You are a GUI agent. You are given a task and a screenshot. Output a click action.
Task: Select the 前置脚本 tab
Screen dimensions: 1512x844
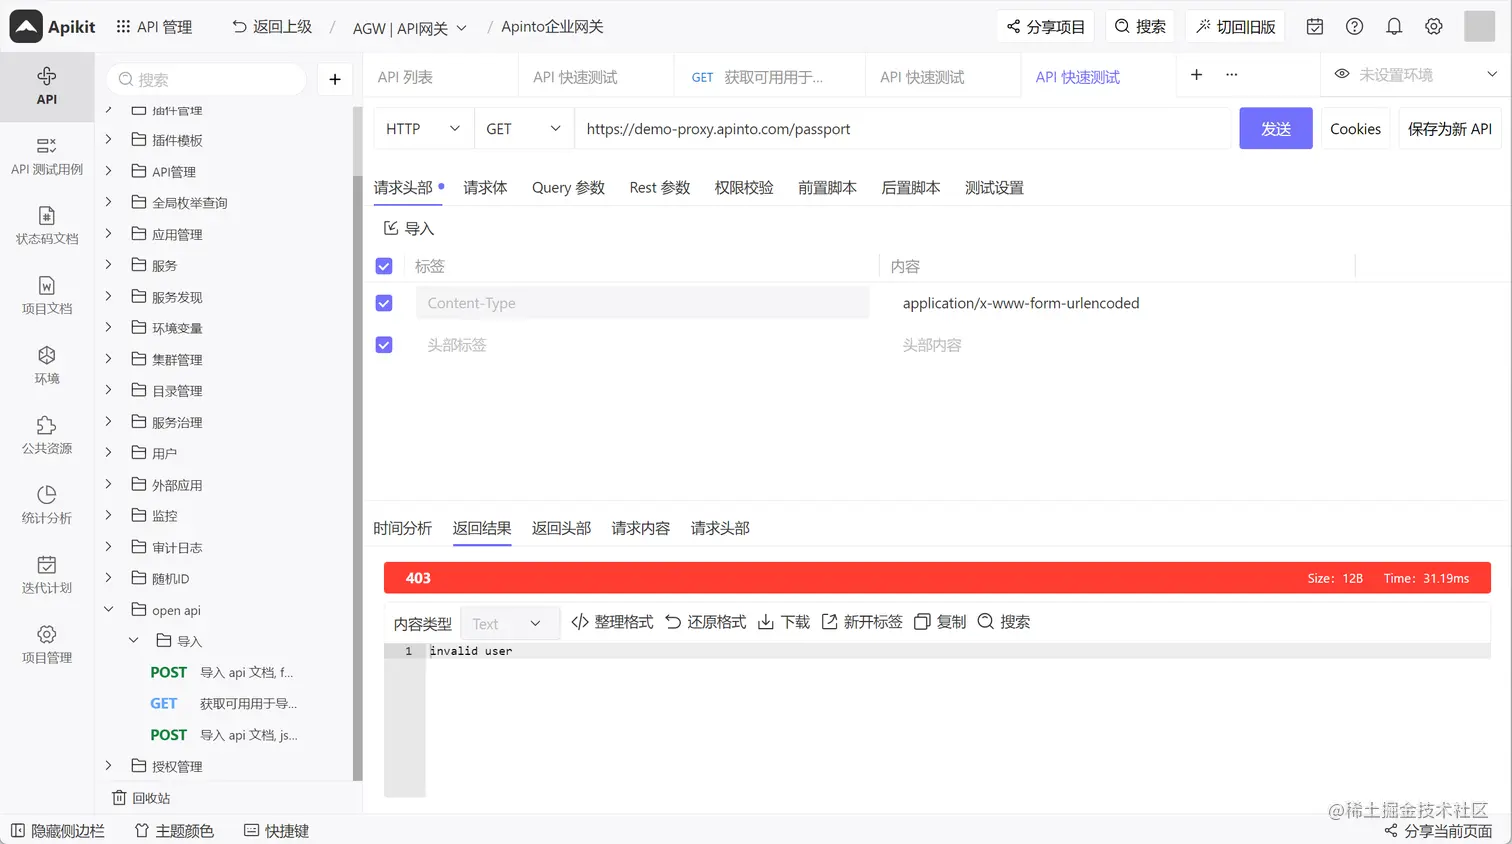[x=827, y=188]
